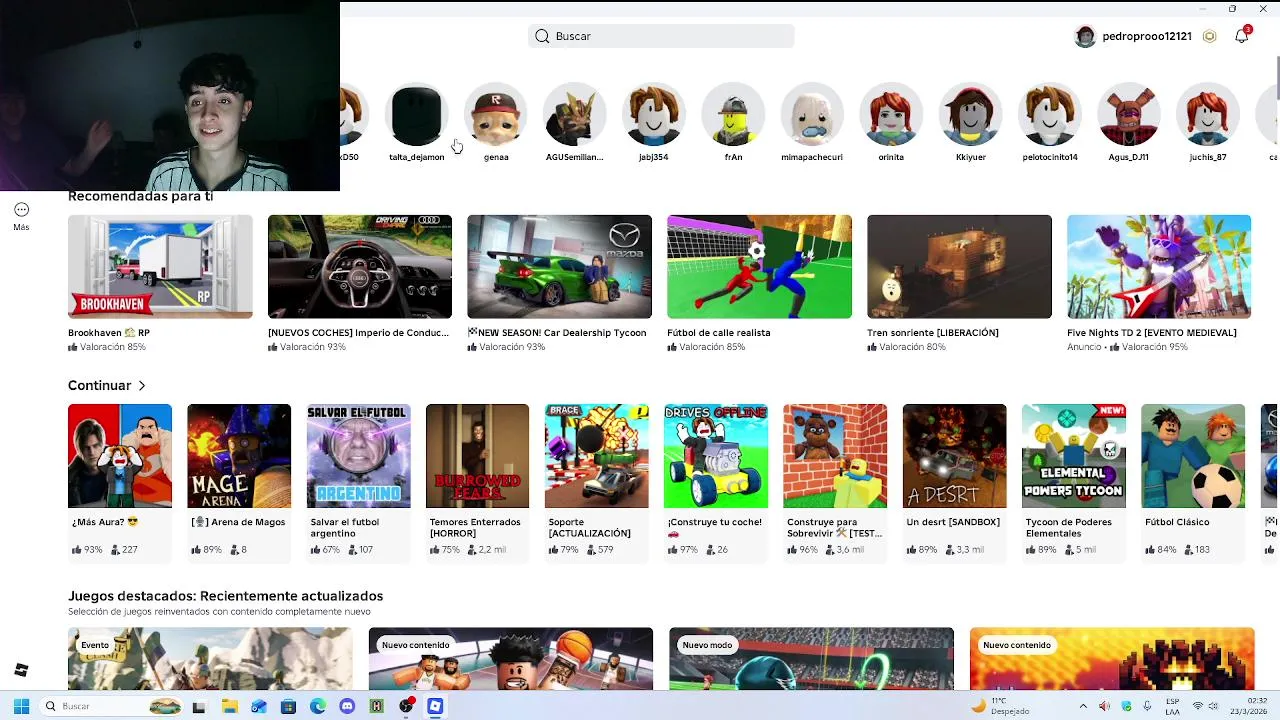Open the featured card labeled Evento
The width and height of the screenshot is (1280, 720).
click(210, 658)
